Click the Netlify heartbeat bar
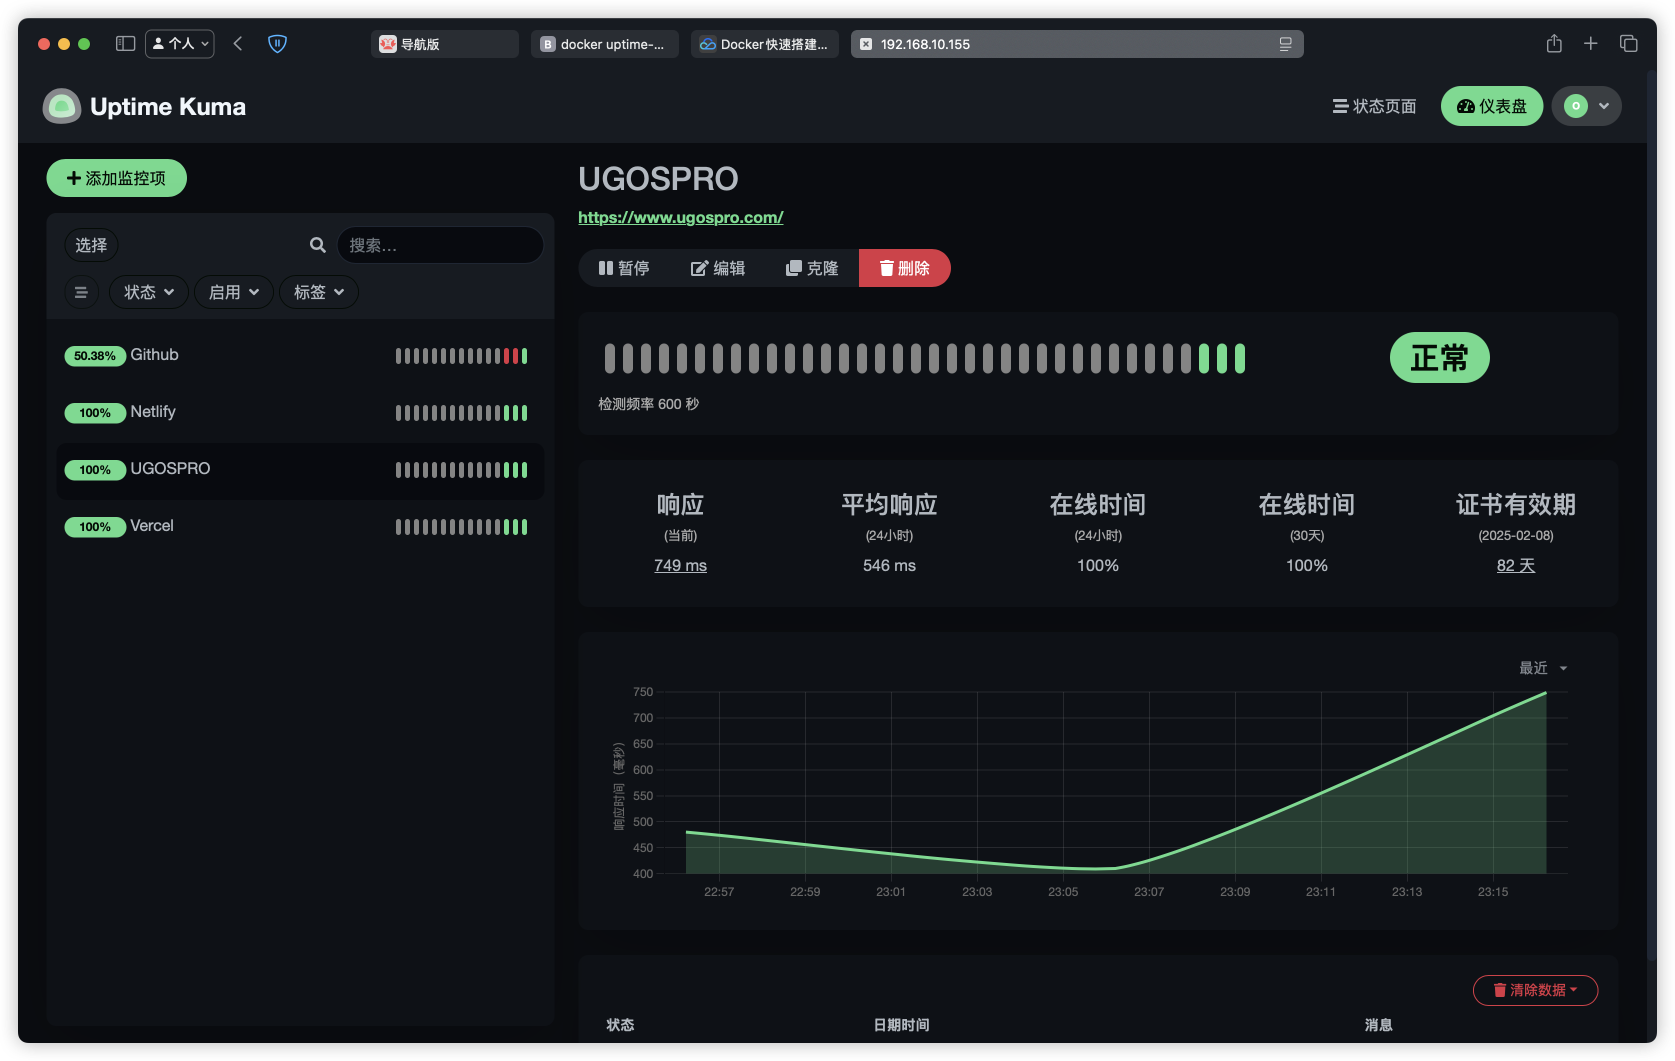This screenshot has width=1675, height=1061. click(461, 413)
